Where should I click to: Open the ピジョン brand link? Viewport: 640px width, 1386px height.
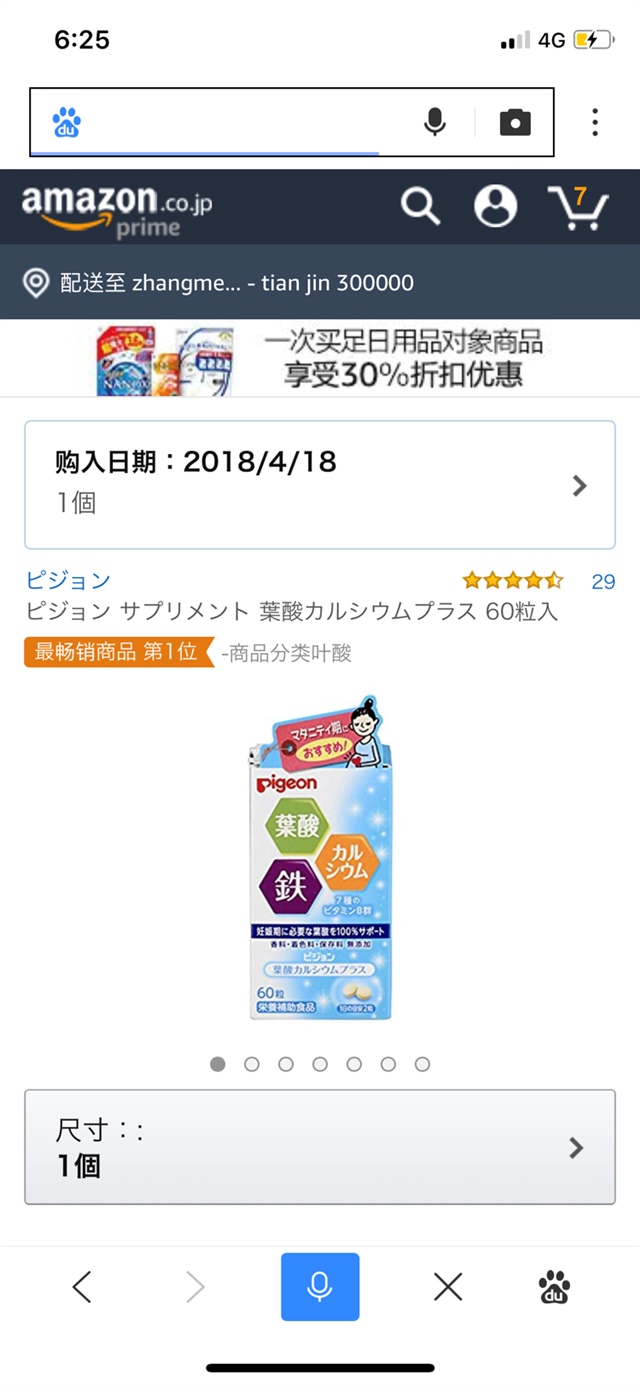68,580
